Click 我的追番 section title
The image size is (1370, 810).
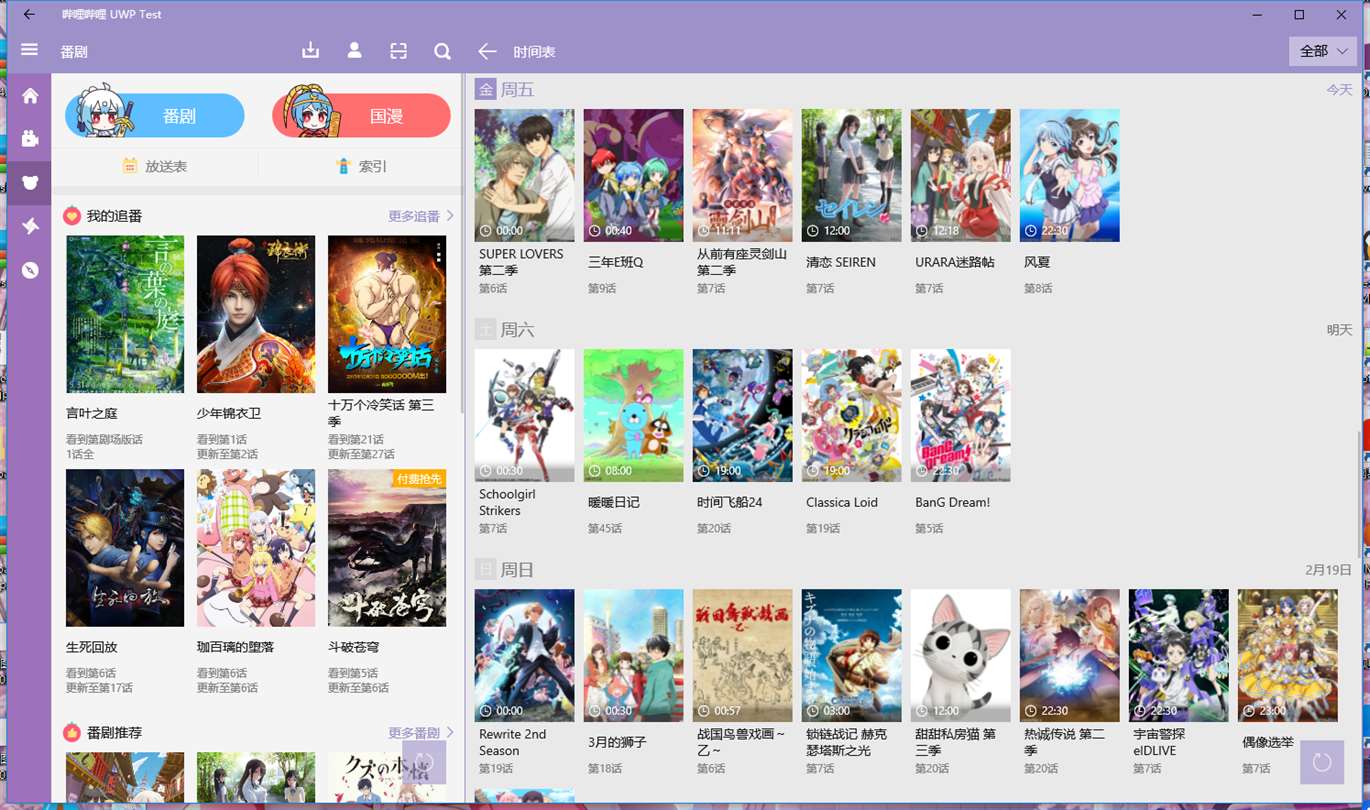pos(114,216)
